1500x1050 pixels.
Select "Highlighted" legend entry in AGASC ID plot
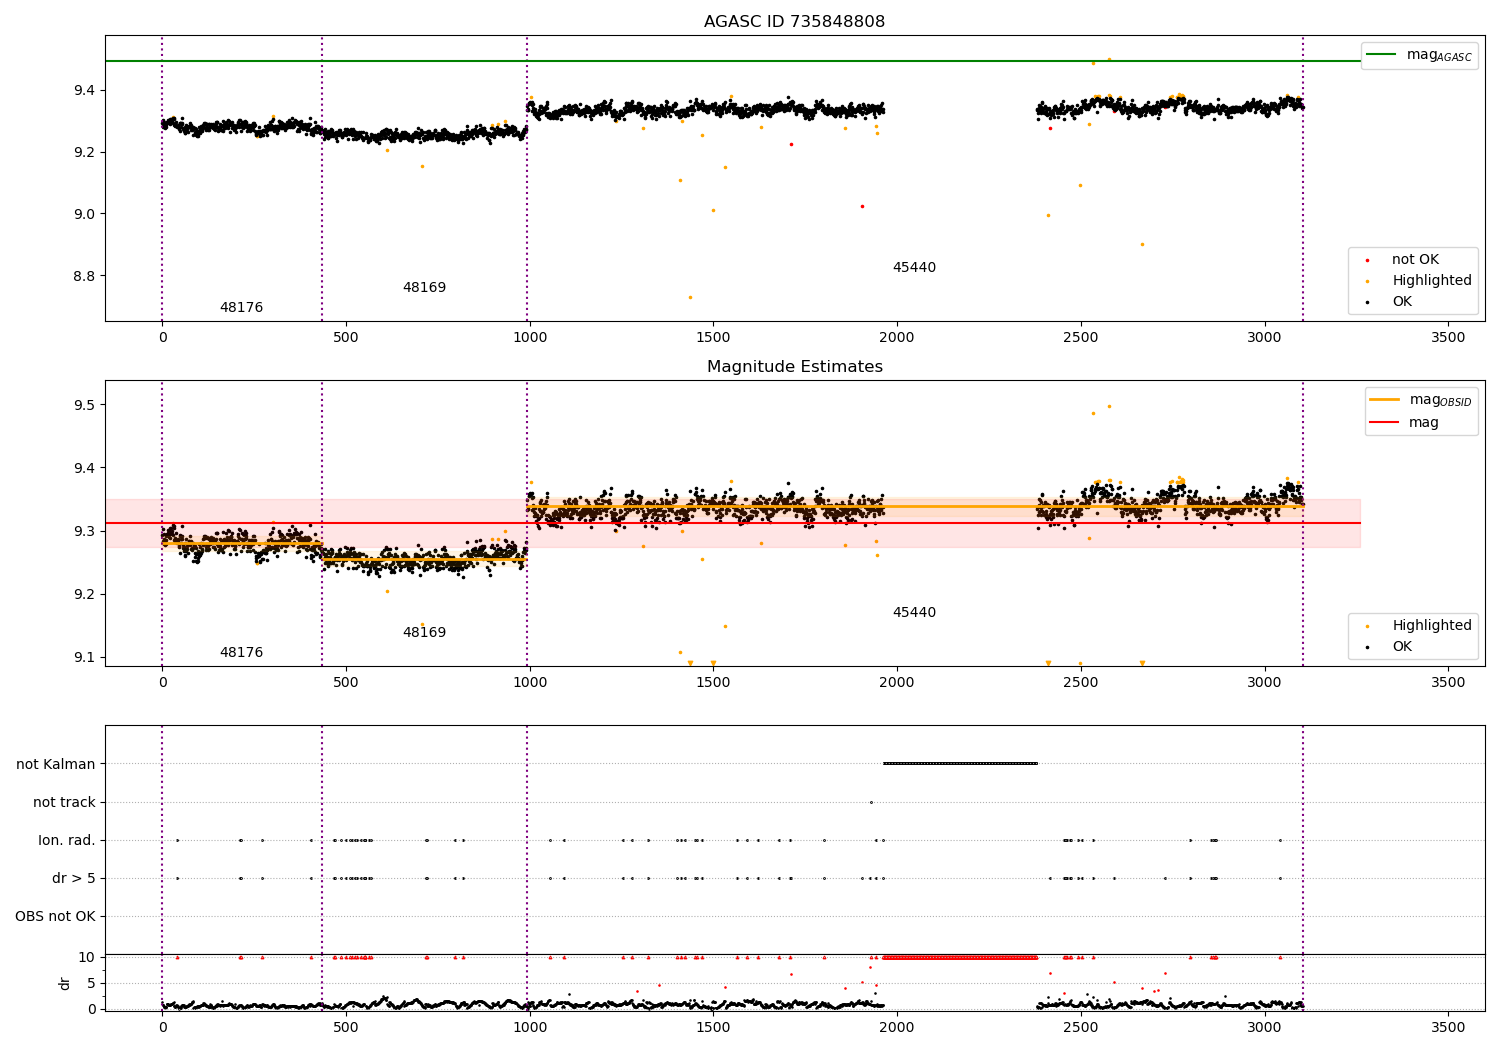pyautogui.click(x=1431, y=281)
